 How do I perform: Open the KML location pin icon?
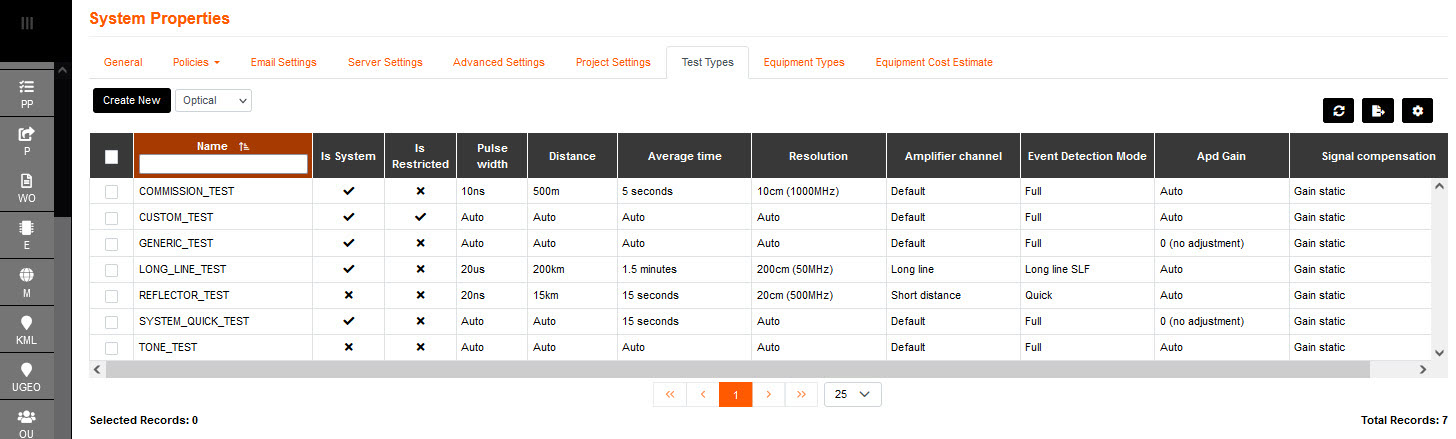27,329
